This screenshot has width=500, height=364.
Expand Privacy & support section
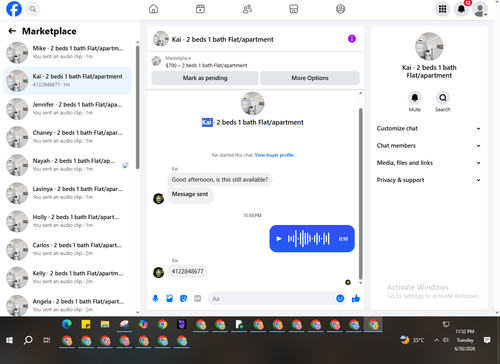(429, 180)
